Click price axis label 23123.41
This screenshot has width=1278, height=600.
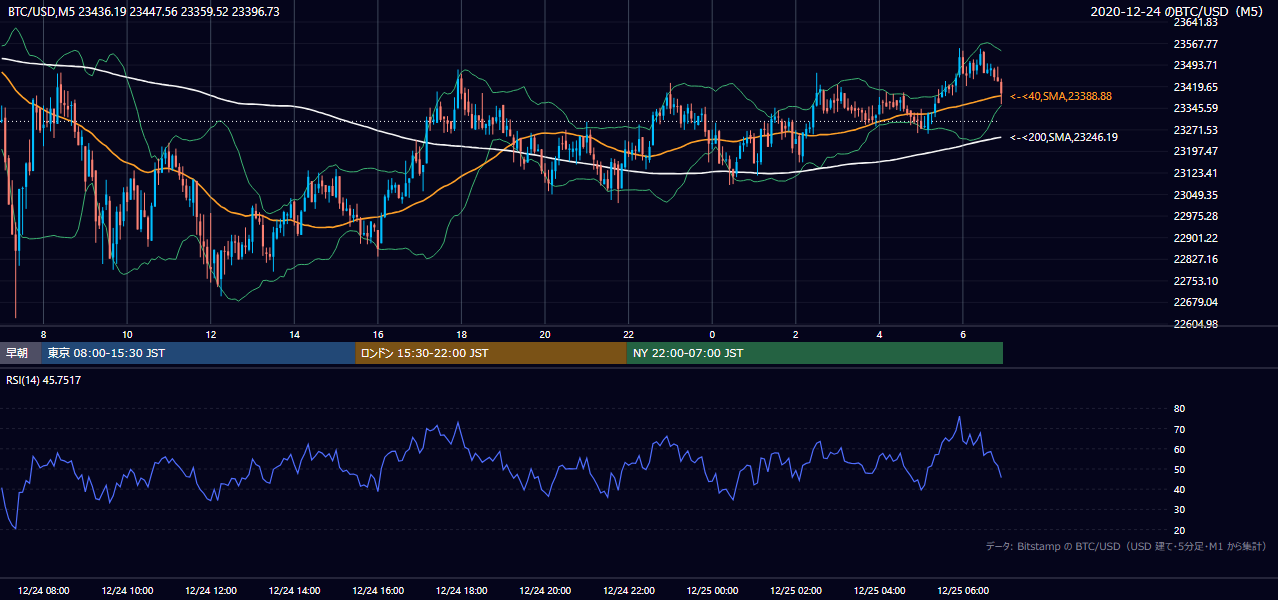tap(1195, 173)
